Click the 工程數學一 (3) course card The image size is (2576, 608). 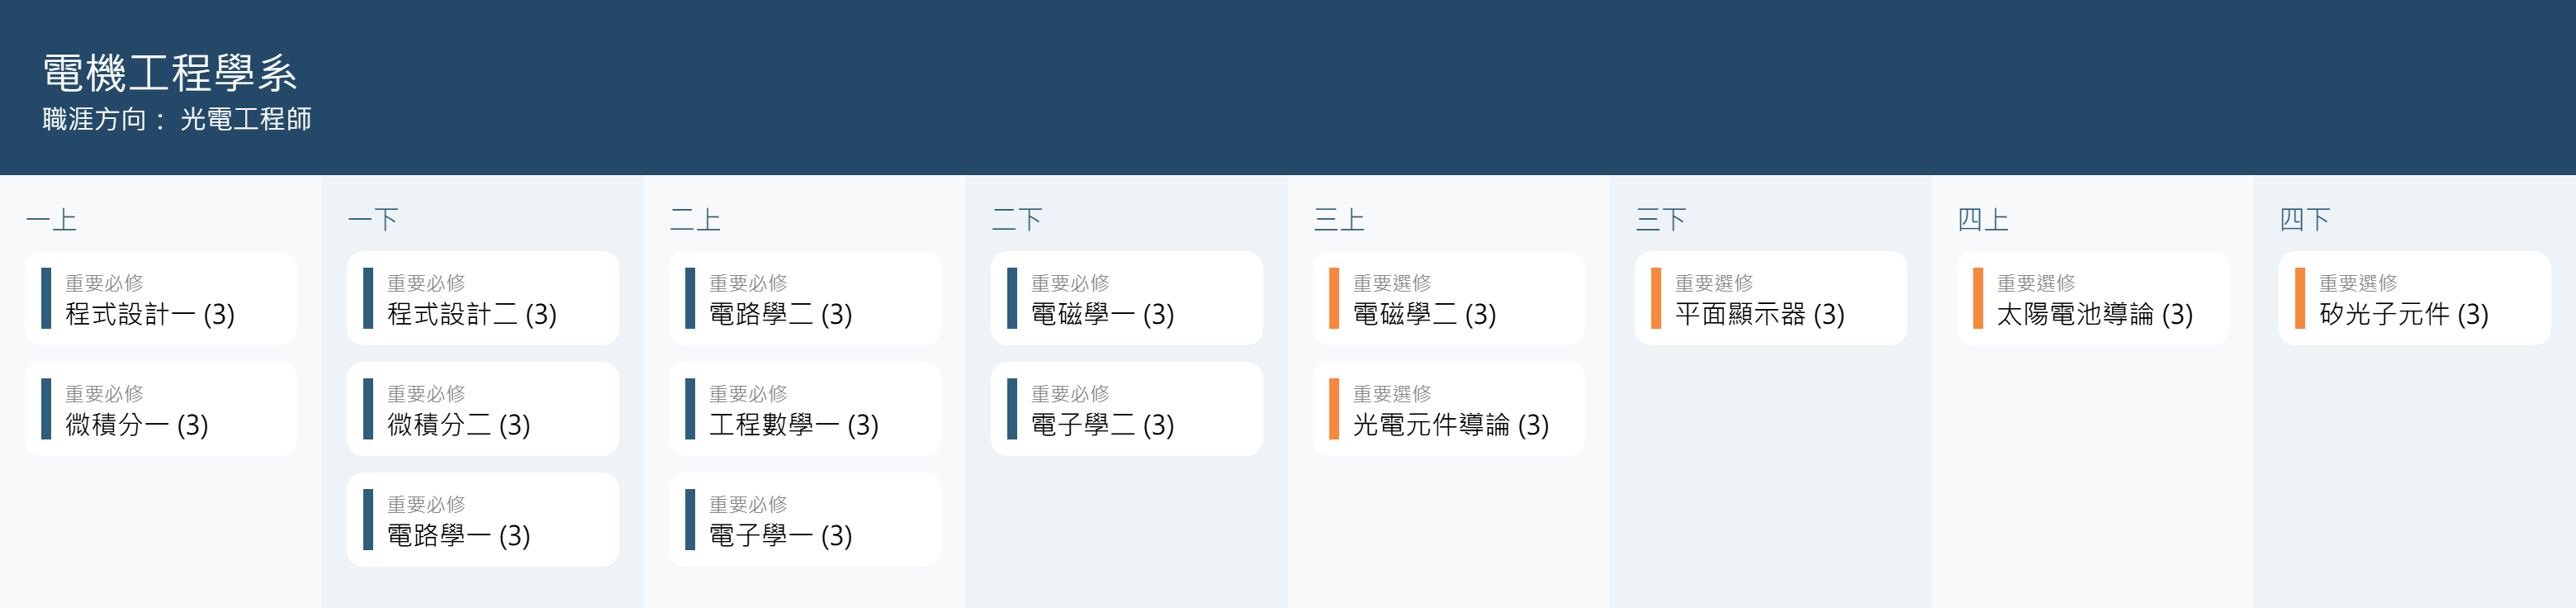point(804,410)
